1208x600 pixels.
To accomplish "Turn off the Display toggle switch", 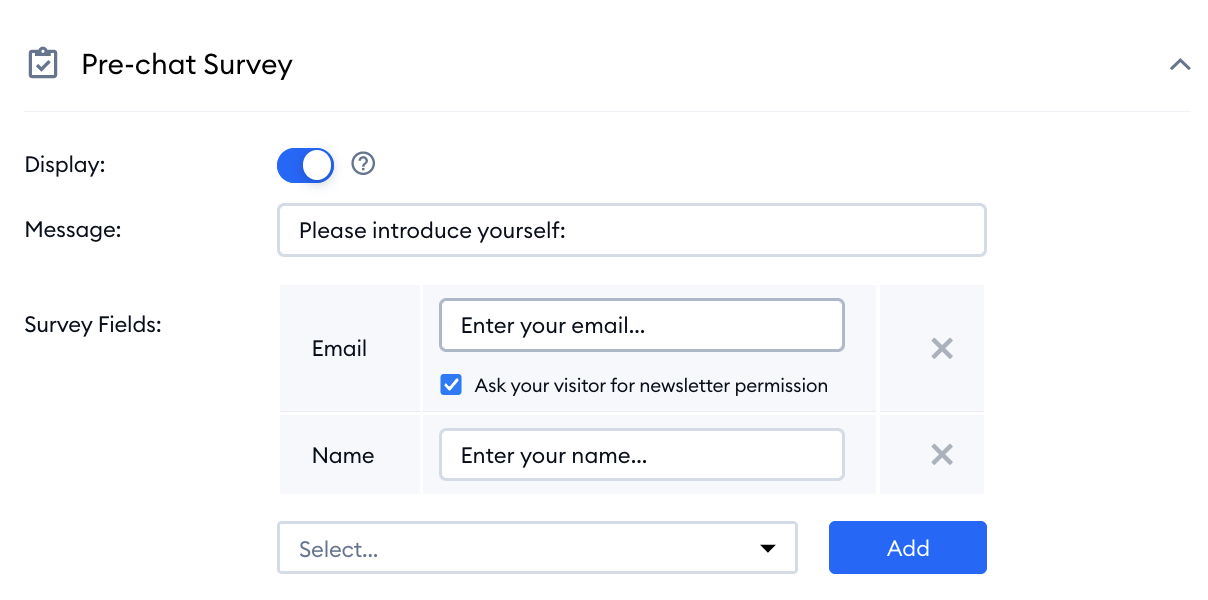I will 305,165.
